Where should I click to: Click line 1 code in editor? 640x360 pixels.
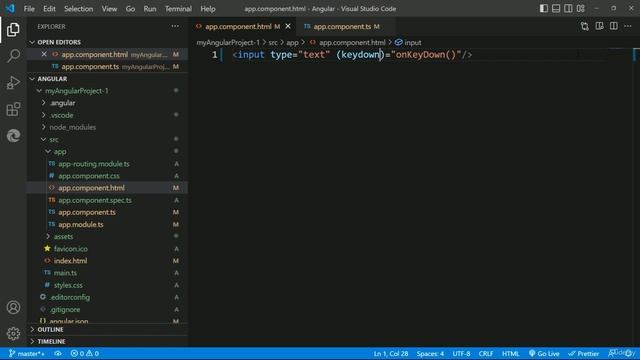[352, 55]
